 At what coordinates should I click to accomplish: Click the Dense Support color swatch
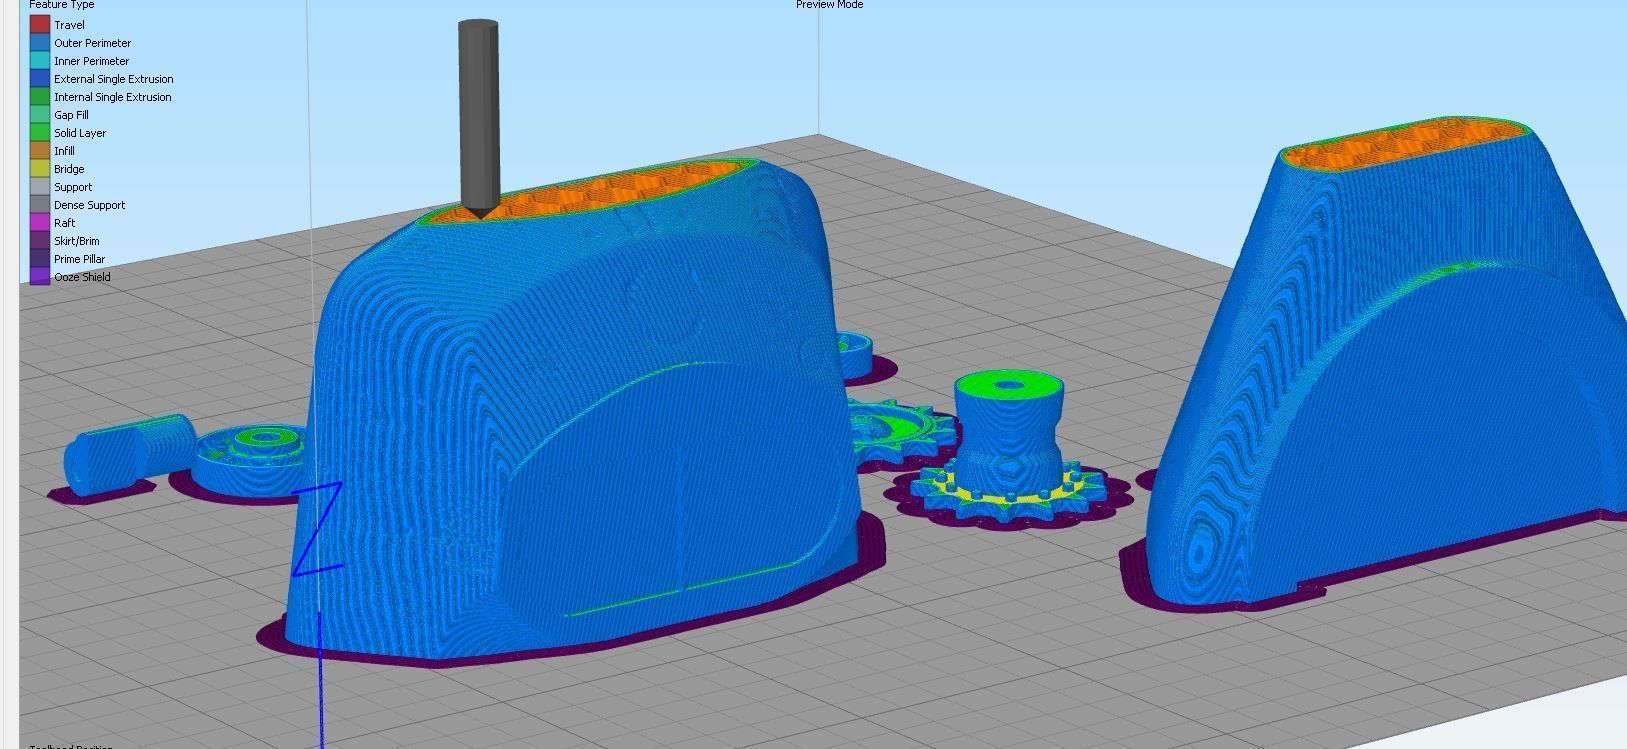(40, 204)
